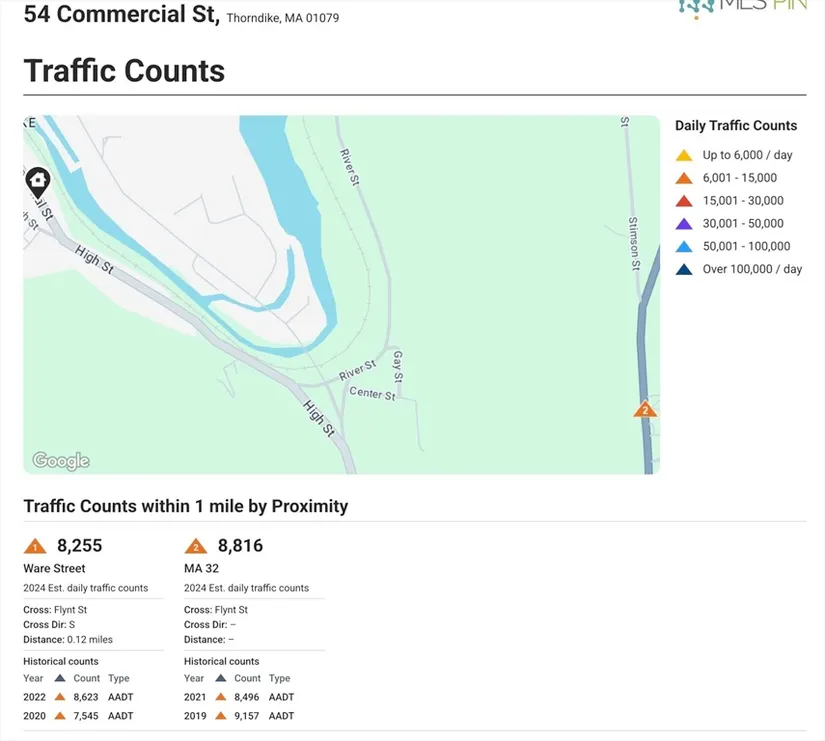Viewport: 825px width, 741px height.
Task: Click the house property marker on the map
Action: pyautogui.click(x=38, y=182)
